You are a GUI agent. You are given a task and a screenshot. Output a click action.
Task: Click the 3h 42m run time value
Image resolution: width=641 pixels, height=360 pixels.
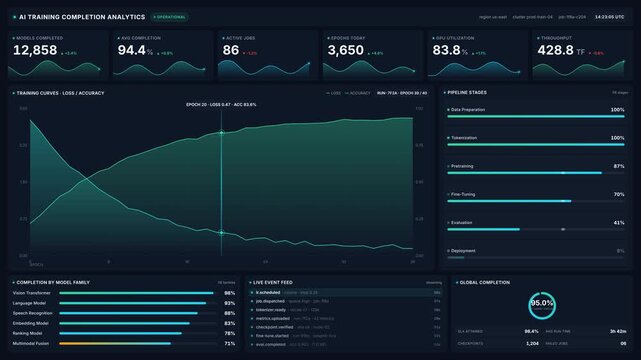(618, 331)
